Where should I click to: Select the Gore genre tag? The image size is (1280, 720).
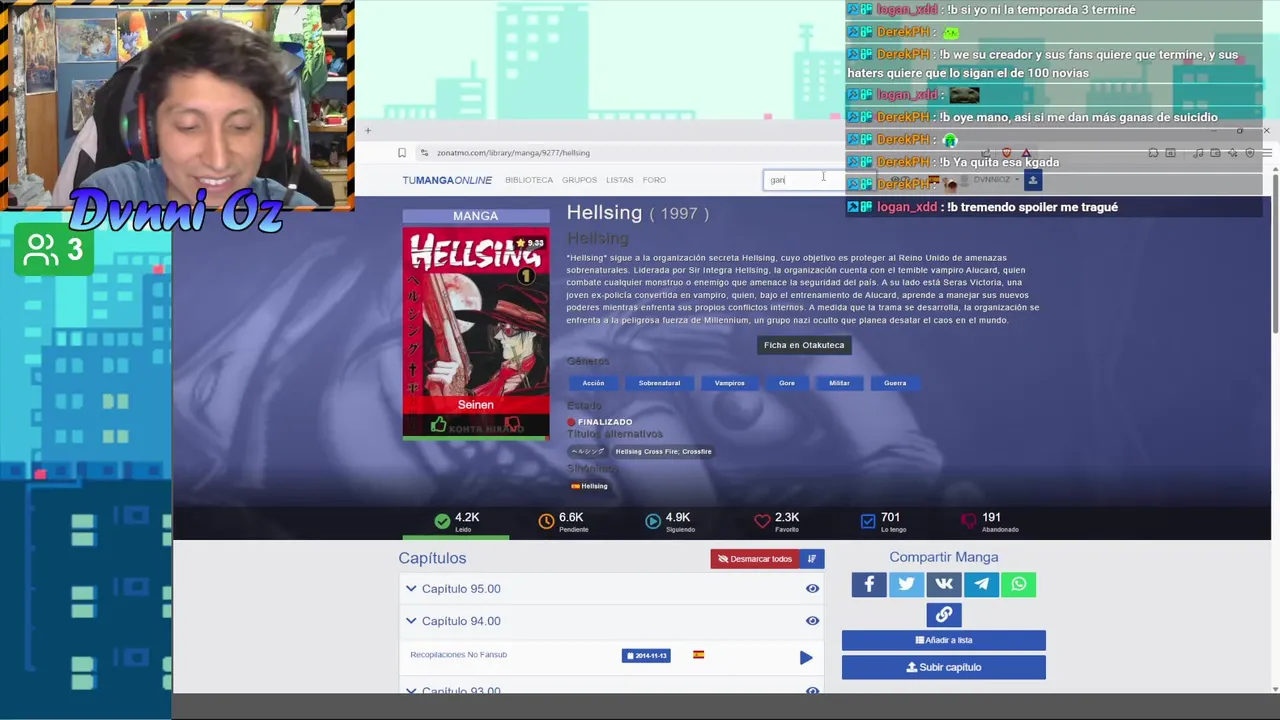click(x=787, y=383)
